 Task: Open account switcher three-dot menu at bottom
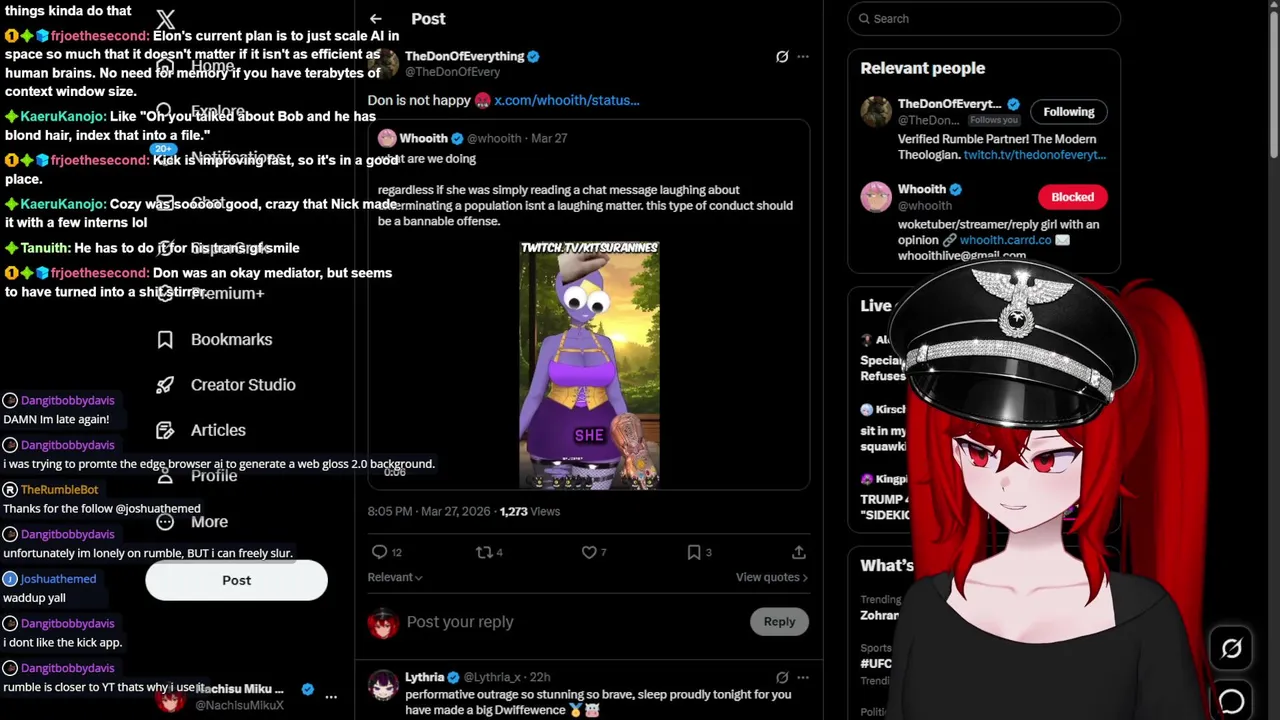331,697
